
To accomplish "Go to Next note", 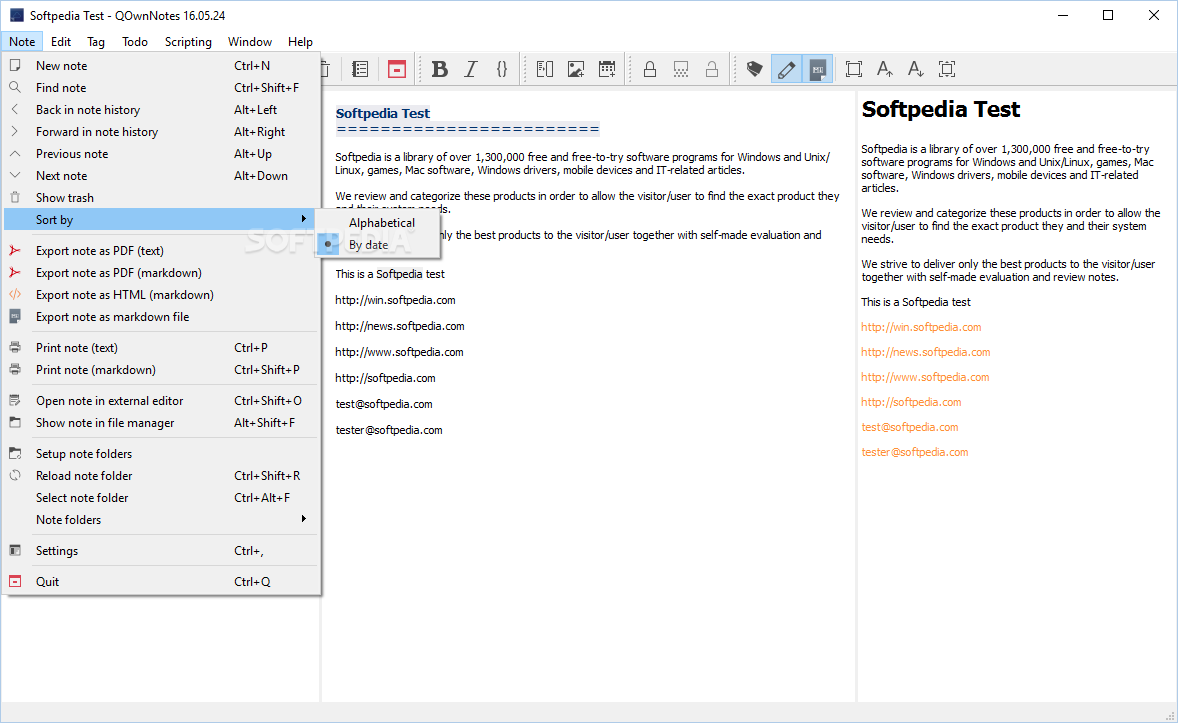I will [x=161, y=175].
